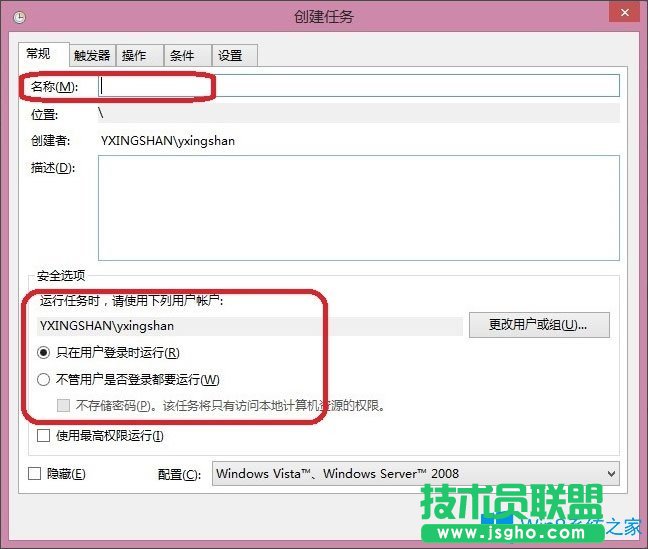Open the 操作 tab
Image resolution: width=648 pixels, height=549 pixels.
click(140, 55)
